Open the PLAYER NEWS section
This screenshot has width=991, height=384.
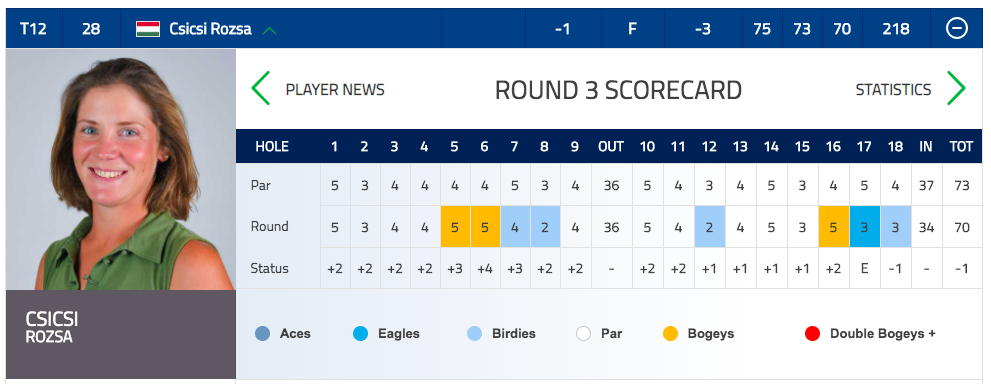pyautogui.click(x=335, y=90)
